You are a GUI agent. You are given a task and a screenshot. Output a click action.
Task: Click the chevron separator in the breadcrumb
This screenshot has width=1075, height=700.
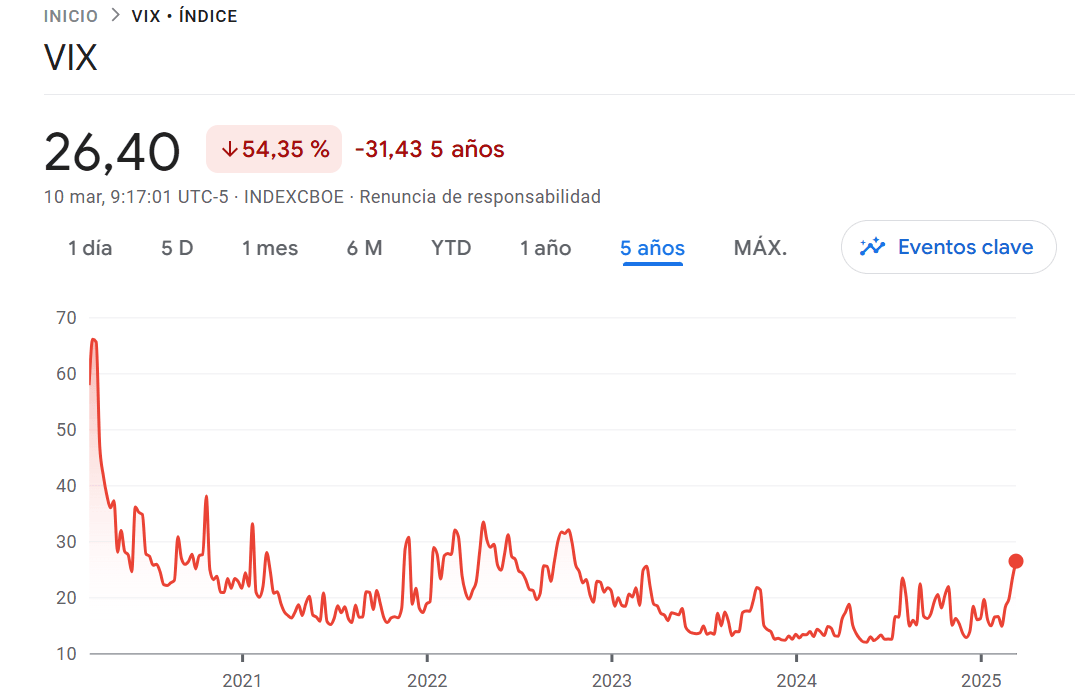(113, 16)
